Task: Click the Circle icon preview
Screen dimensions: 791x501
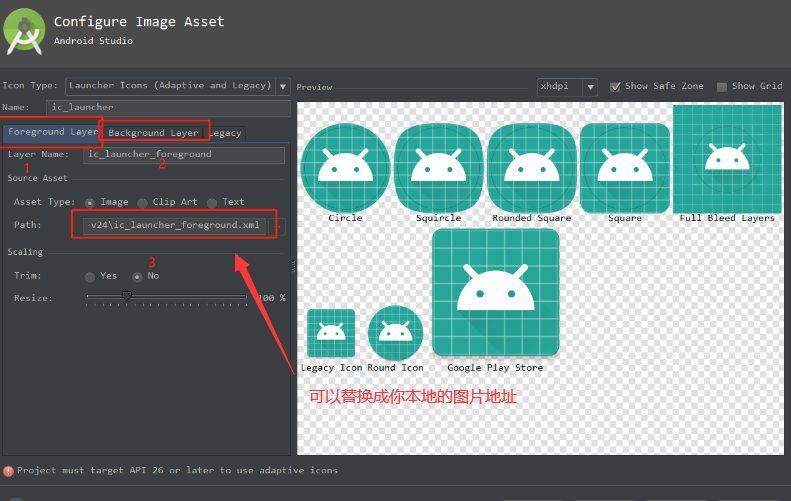Action: pyautogui.click(x=345, y=168)
